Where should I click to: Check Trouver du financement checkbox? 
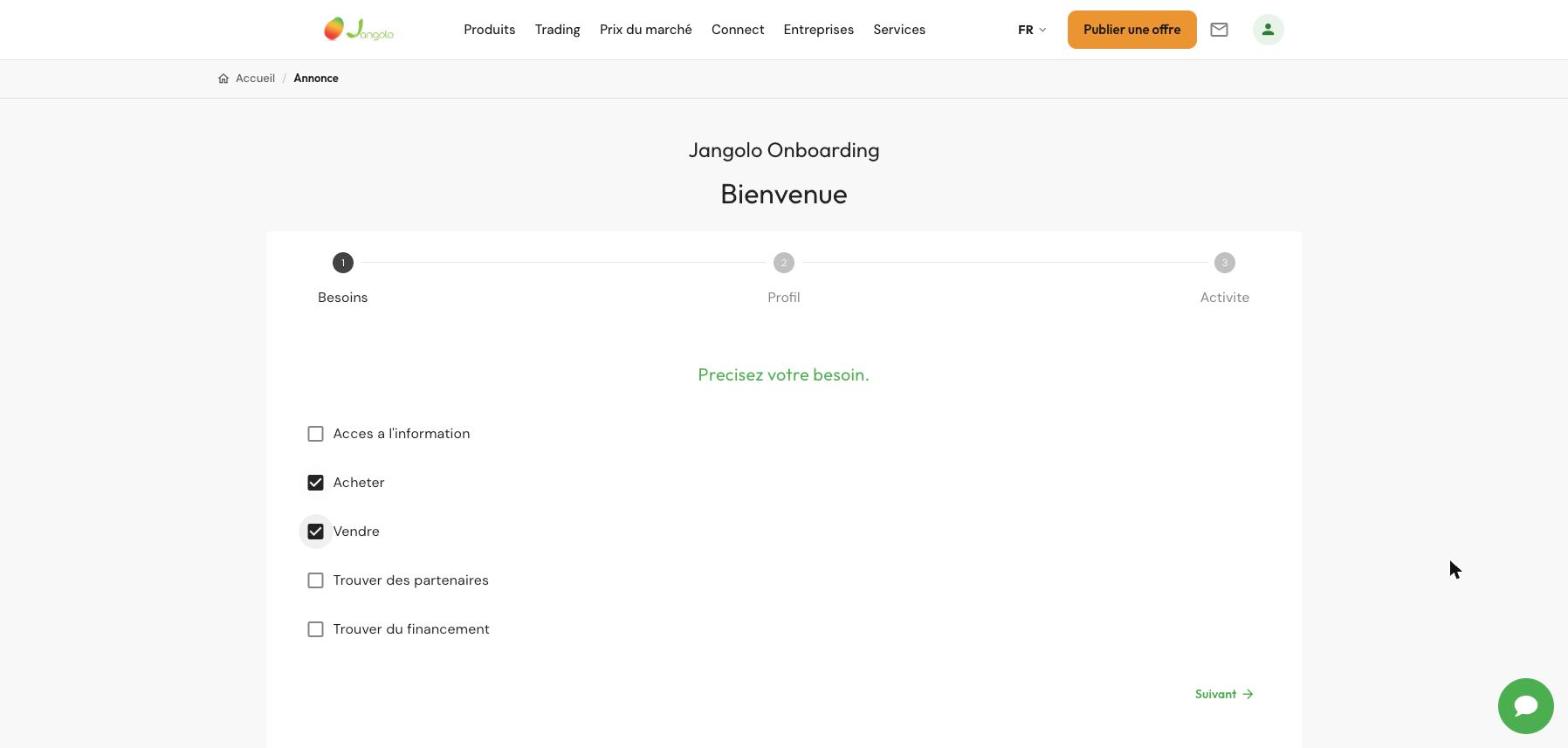(315, 630)
